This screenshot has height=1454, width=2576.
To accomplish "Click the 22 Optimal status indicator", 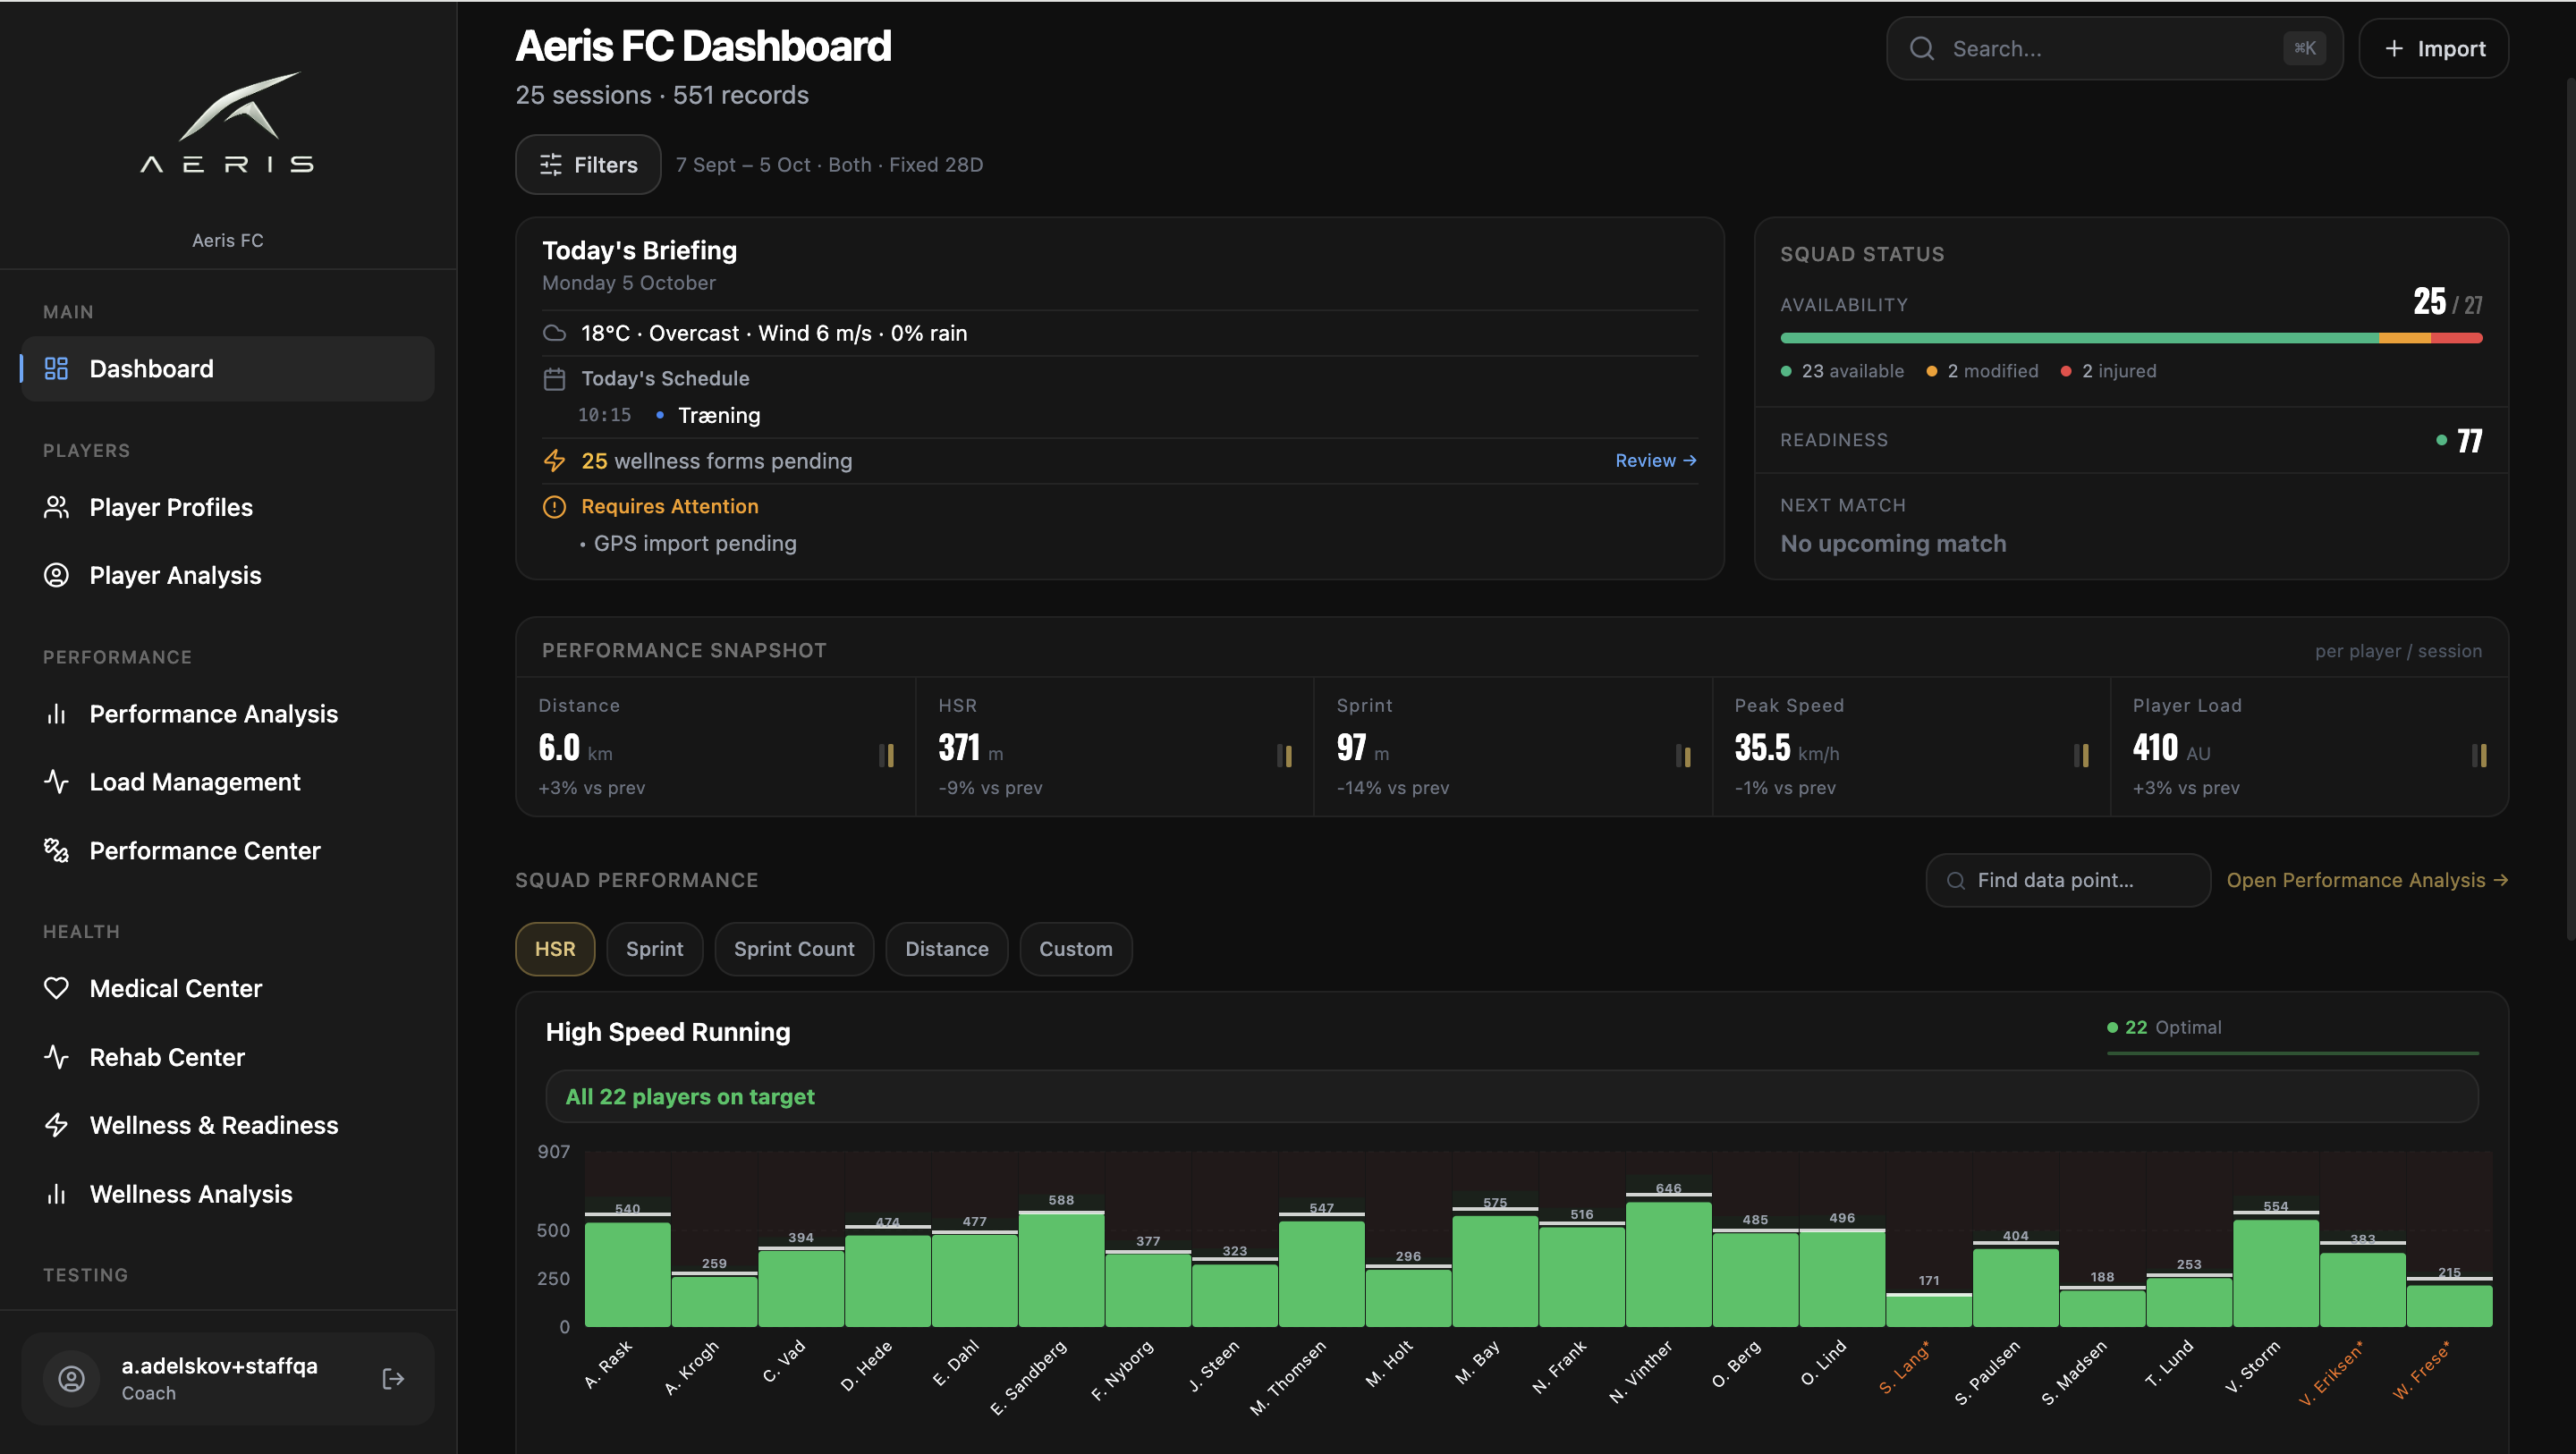I will click(x=2165, y=1028).
